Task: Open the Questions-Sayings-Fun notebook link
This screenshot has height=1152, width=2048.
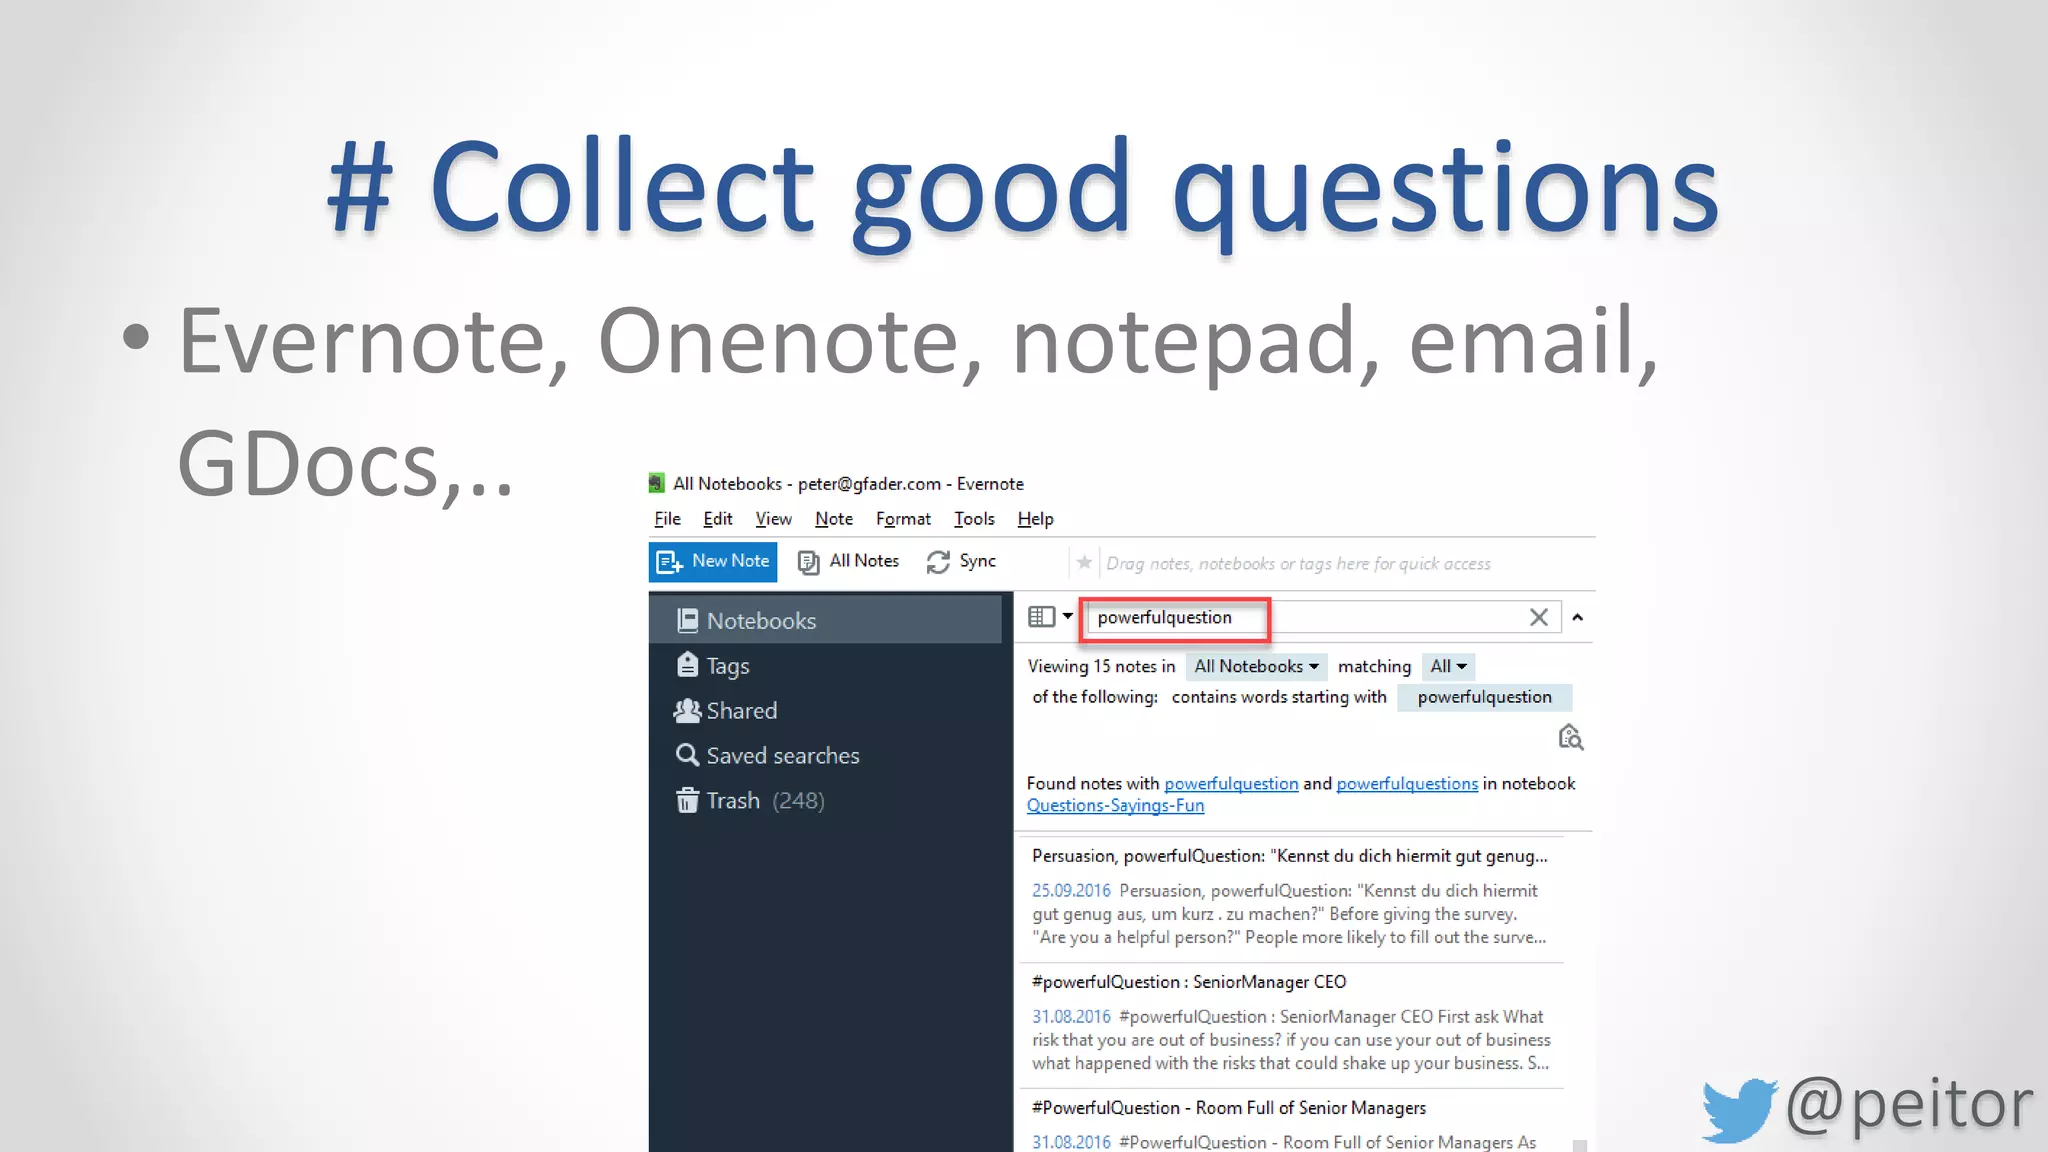Action: point(1115,806)
